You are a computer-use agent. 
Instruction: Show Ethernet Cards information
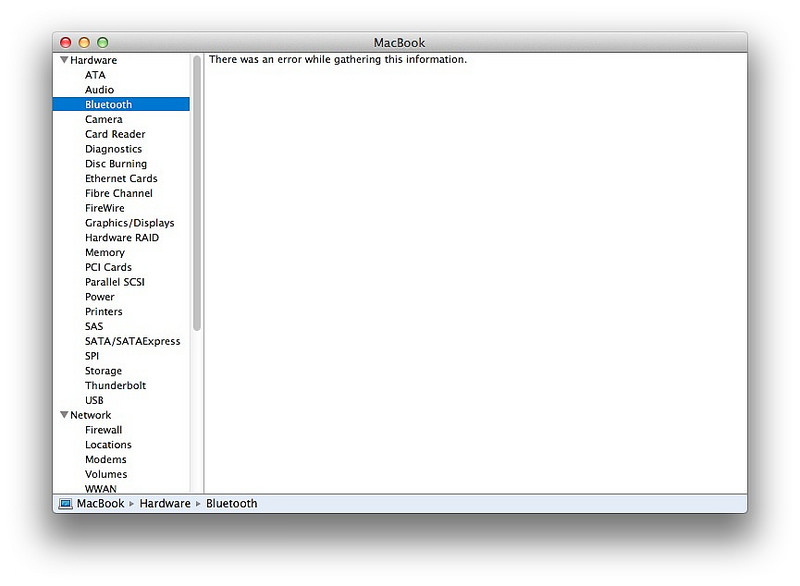(x=121, y=179)
